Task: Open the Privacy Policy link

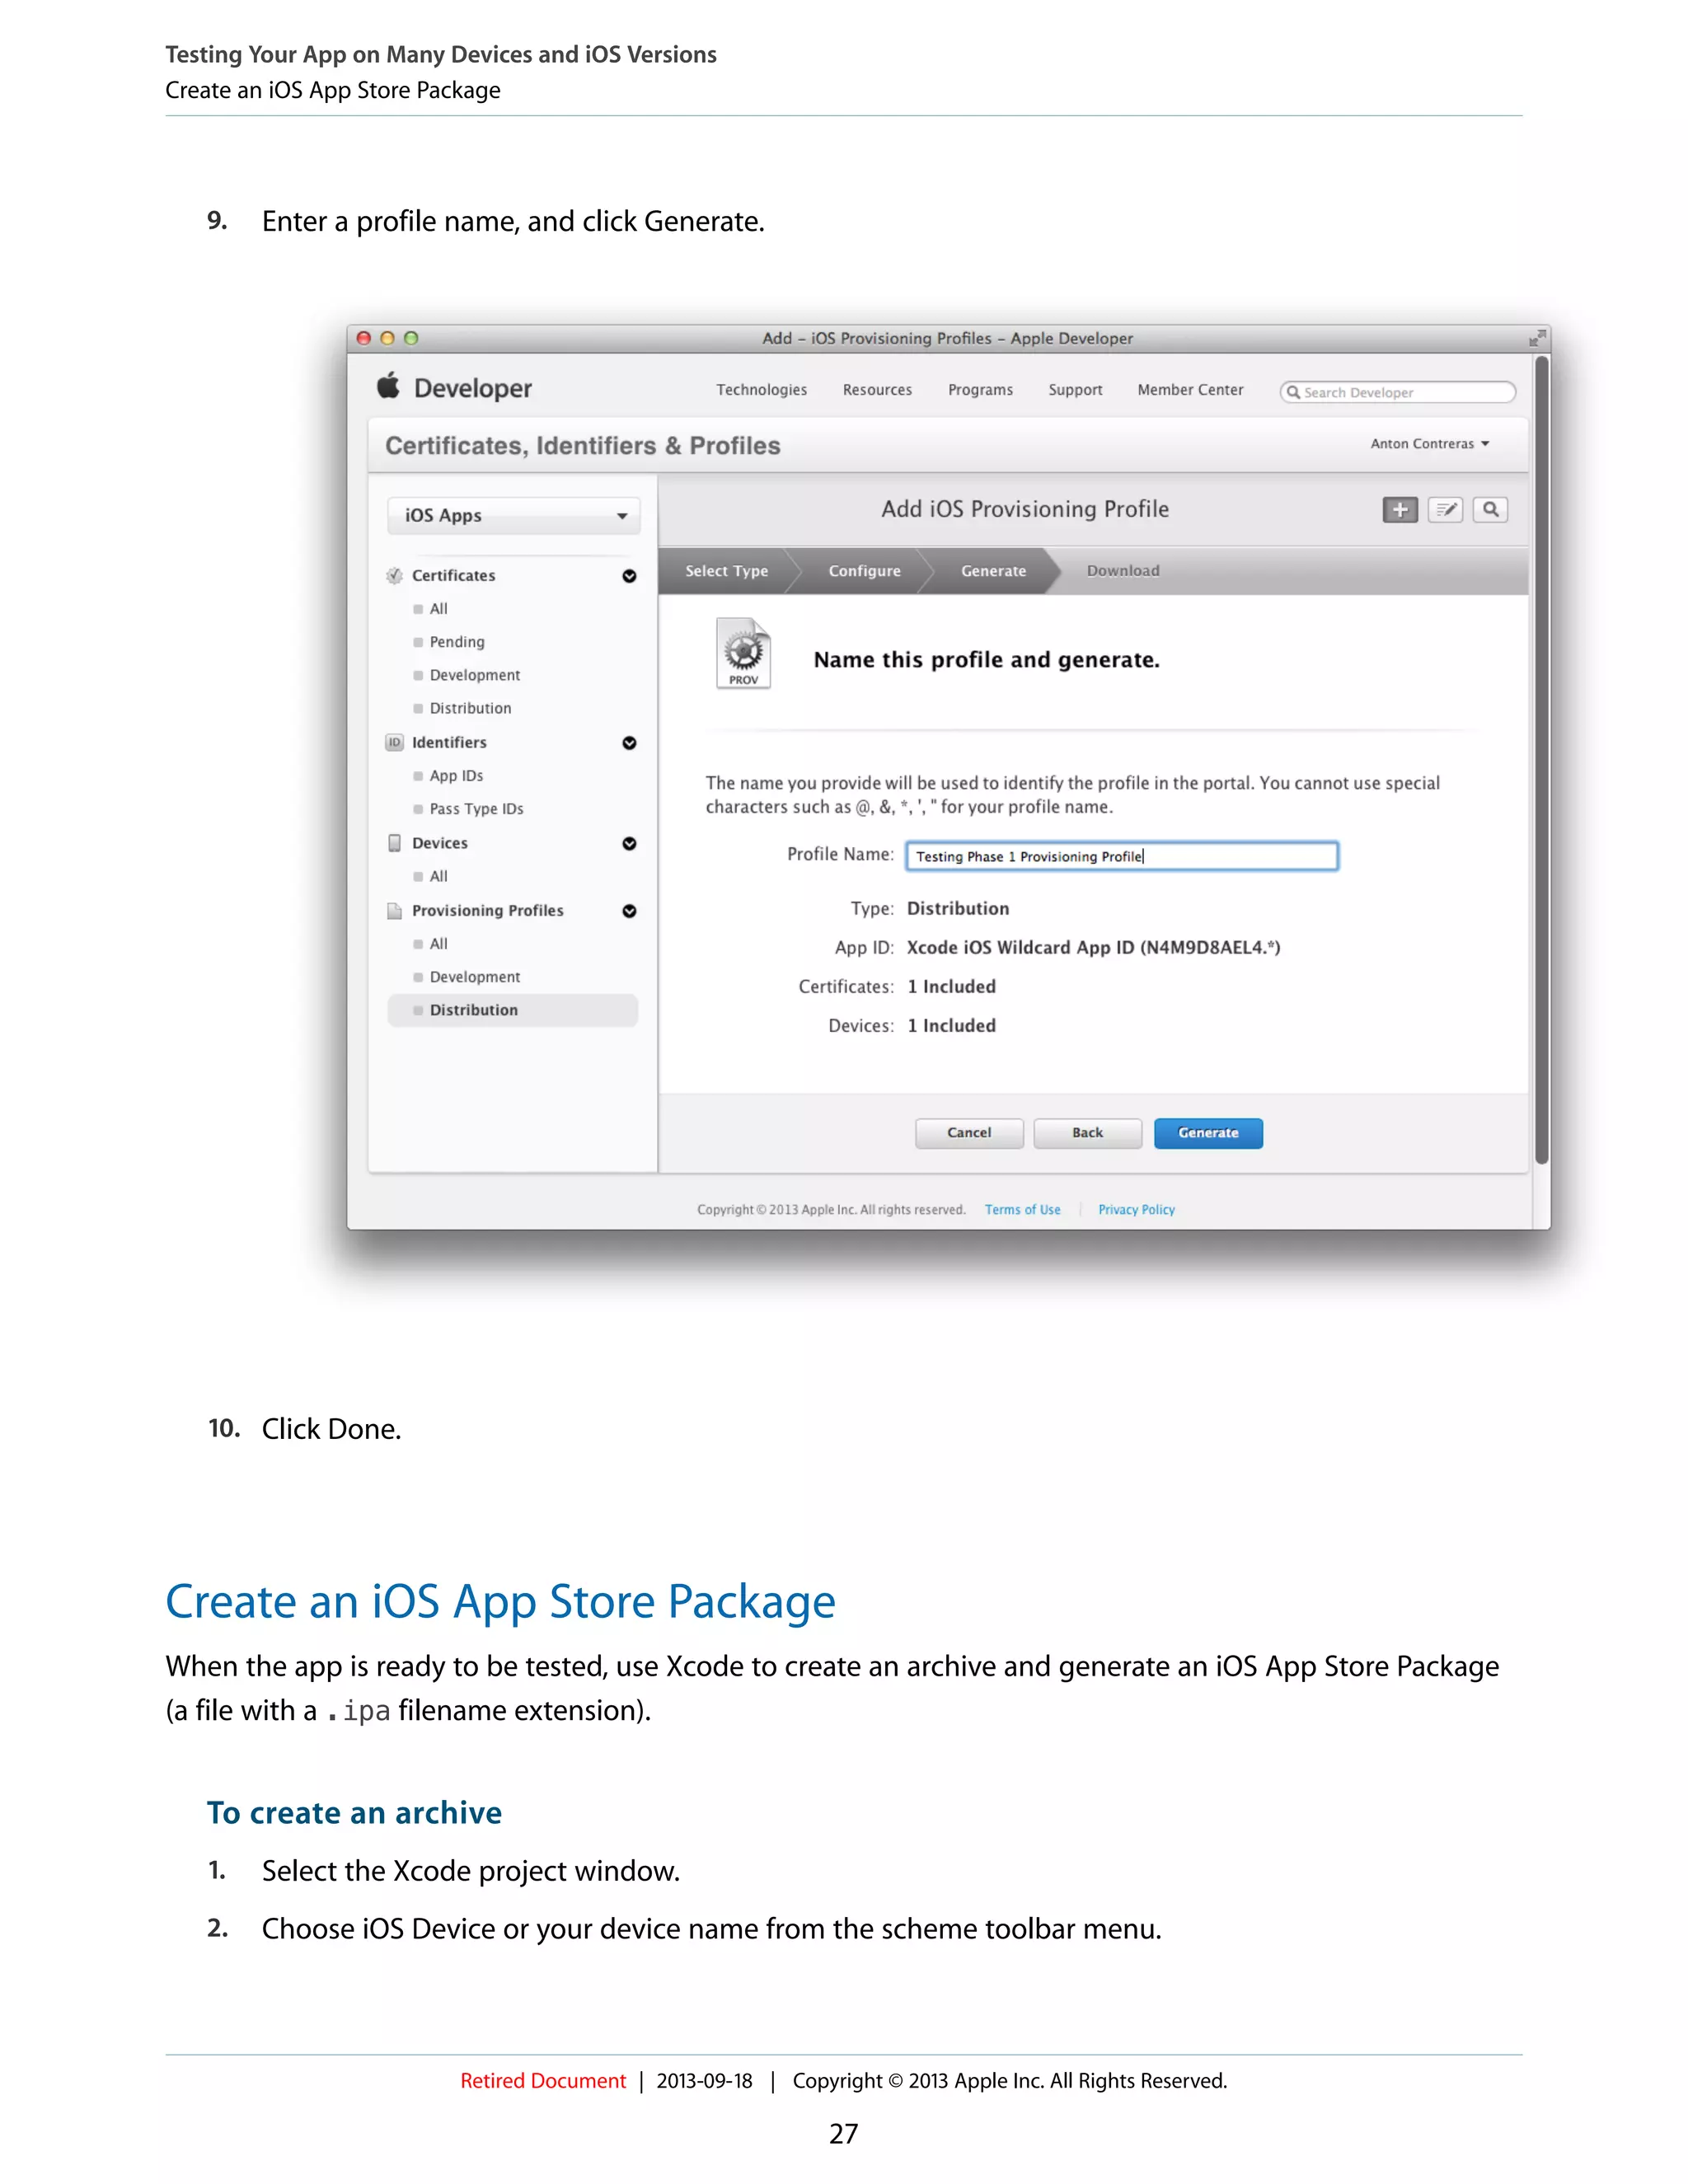Action: pos(1136,1210)
